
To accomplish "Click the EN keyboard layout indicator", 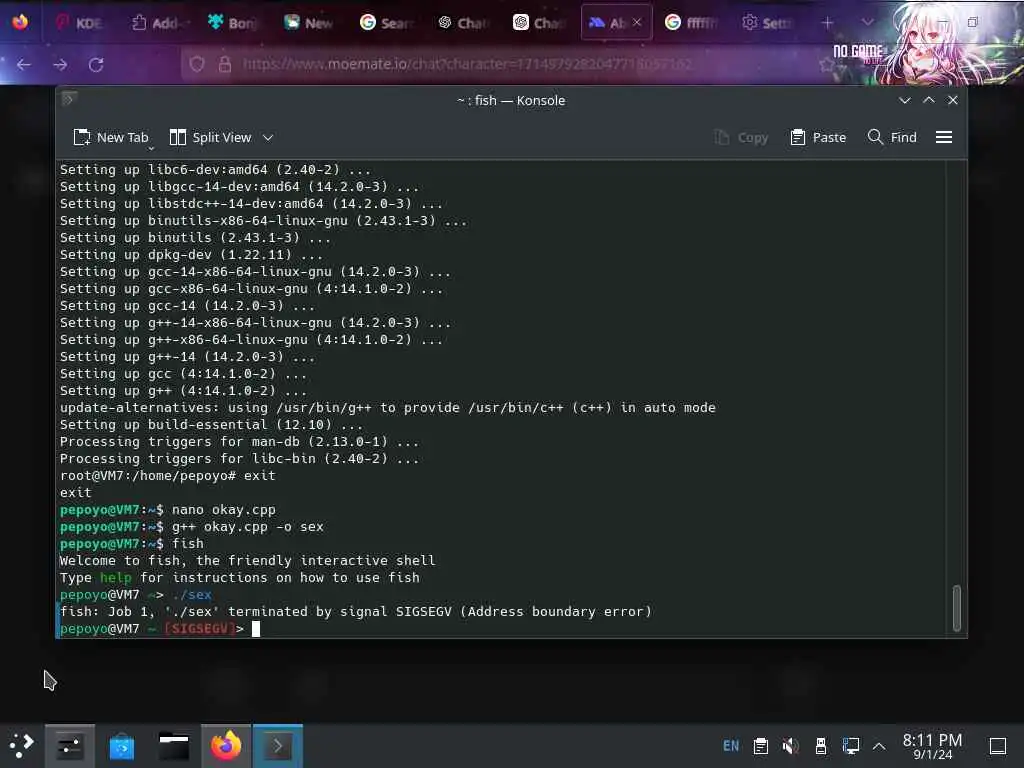I will [x=731, y=745].
